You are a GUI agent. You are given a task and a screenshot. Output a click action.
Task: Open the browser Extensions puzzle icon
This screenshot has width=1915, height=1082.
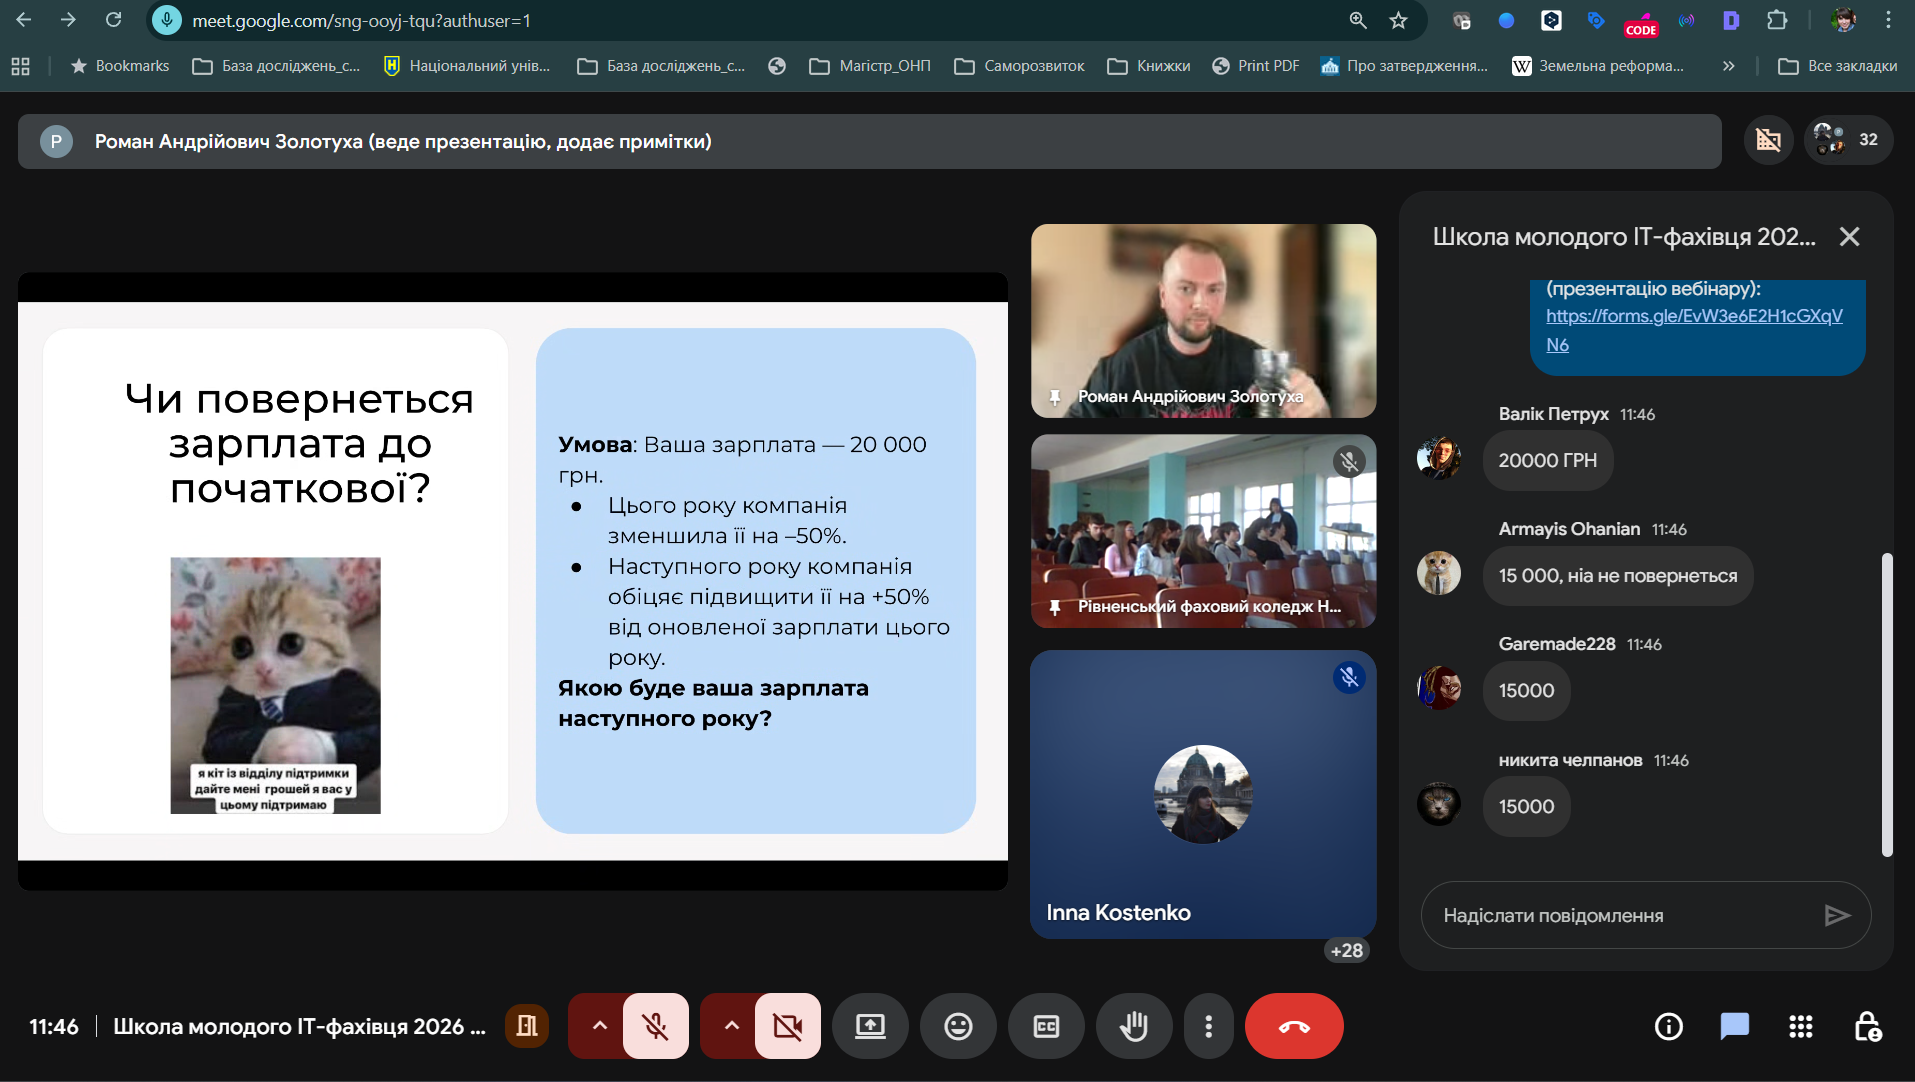(x=1777, y=20)
